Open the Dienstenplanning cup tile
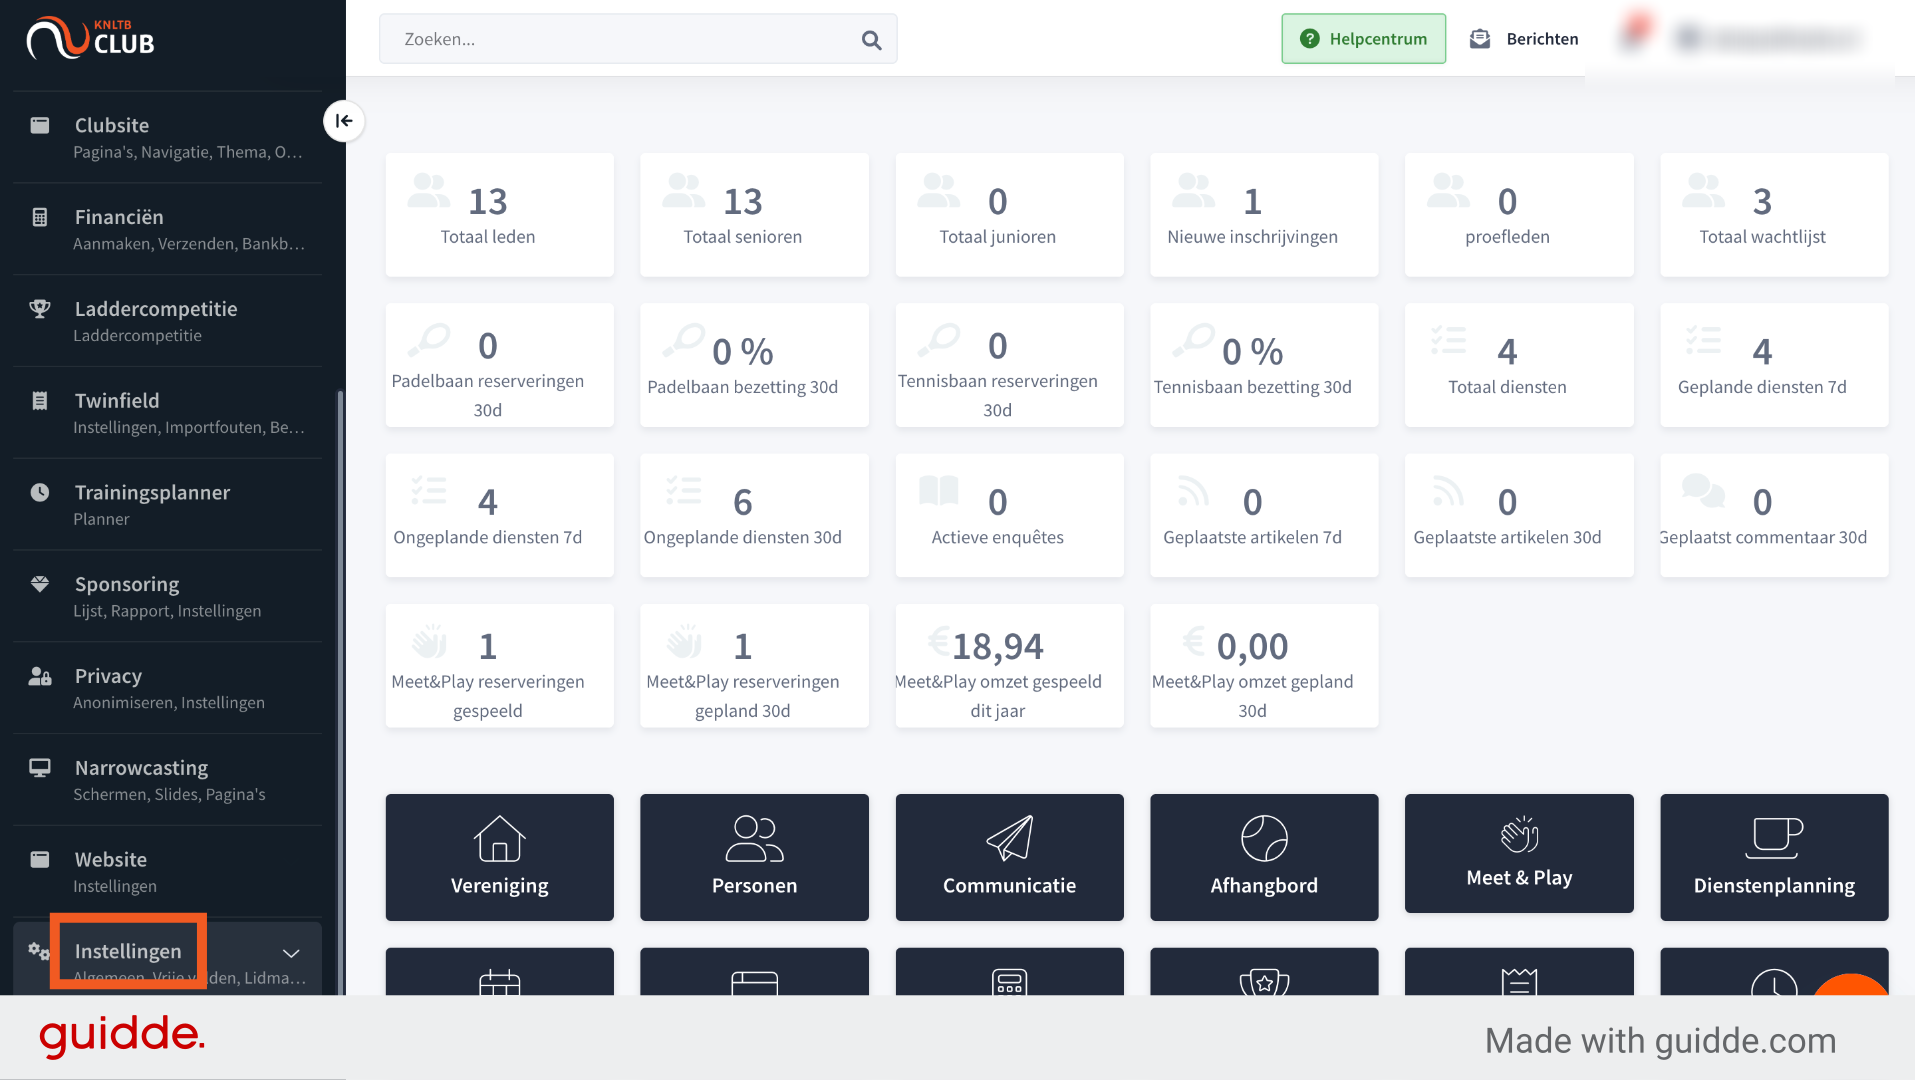This screenshot has height=1080, width=1915. [1774, 857]
